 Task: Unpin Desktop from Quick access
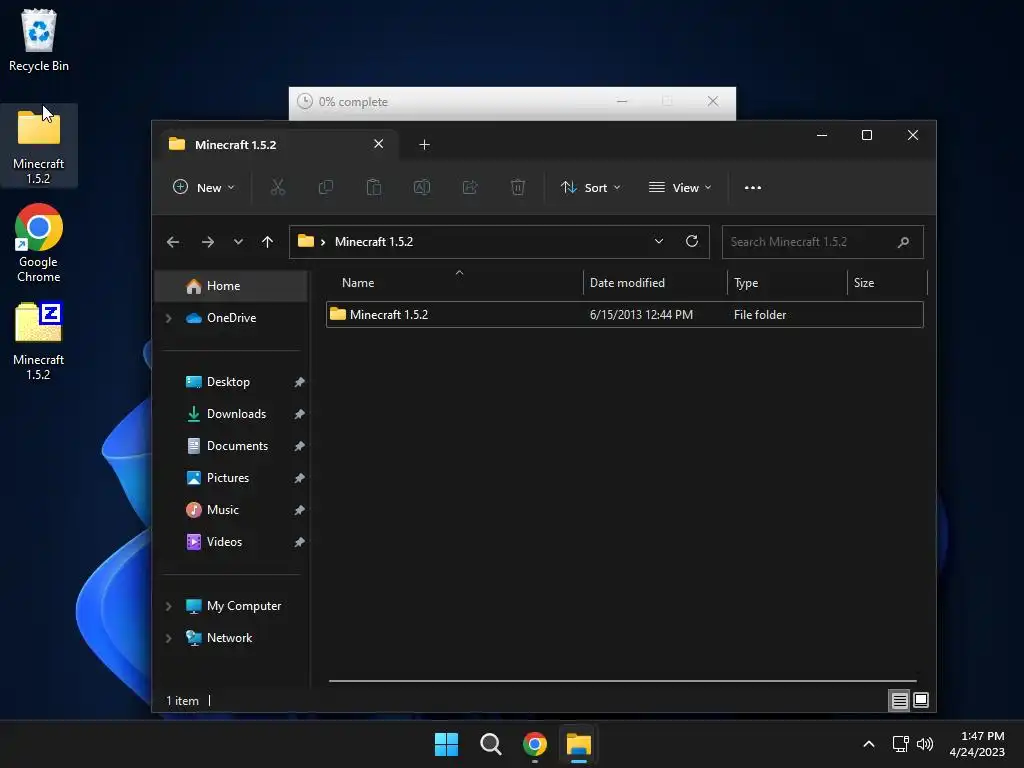click(x=299, y=382)
